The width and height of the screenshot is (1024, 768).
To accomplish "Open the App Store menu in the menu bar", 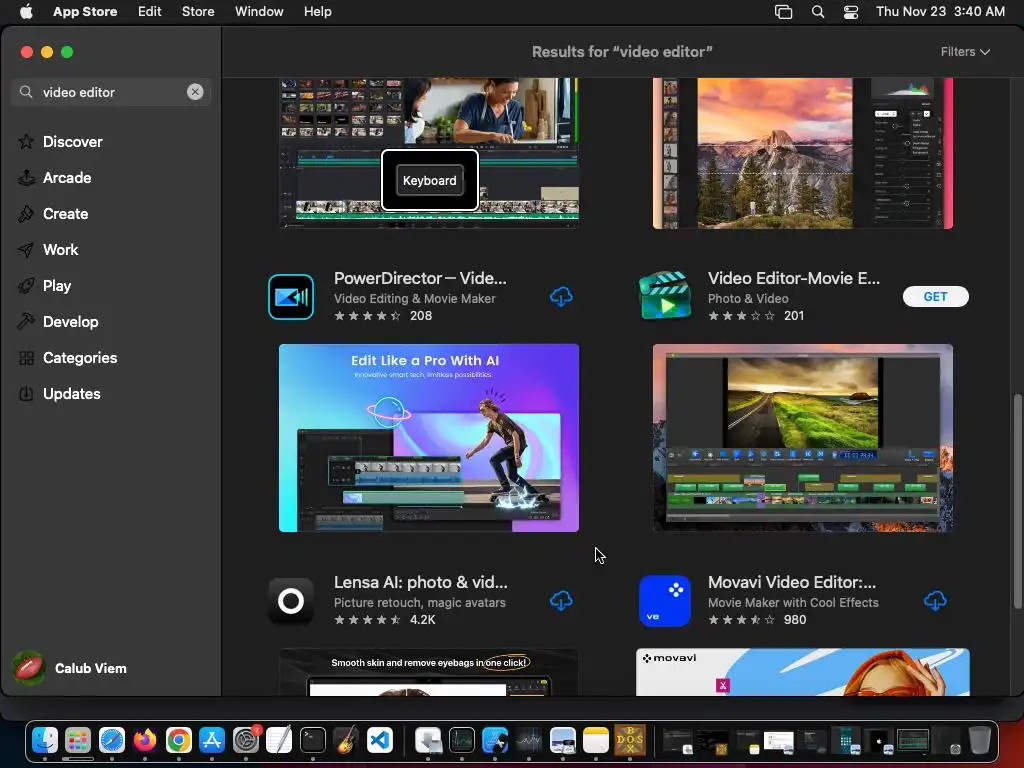I will coord(85,12).
